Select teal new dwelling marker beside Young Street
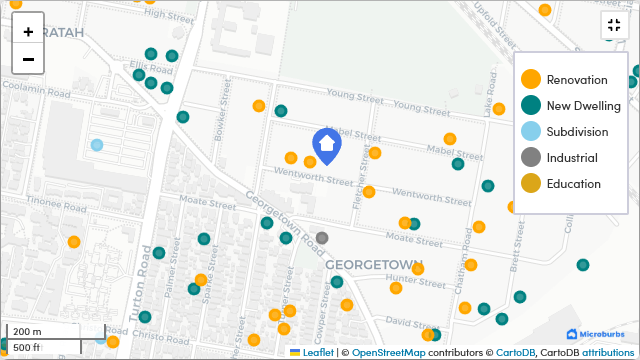 [281, 111]
